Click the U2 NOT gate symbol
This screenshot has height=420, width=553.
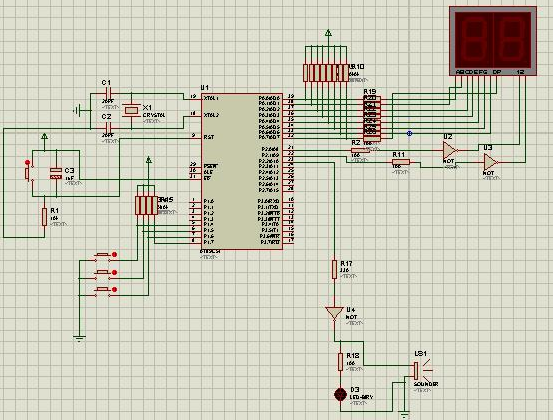coord(450,150)
